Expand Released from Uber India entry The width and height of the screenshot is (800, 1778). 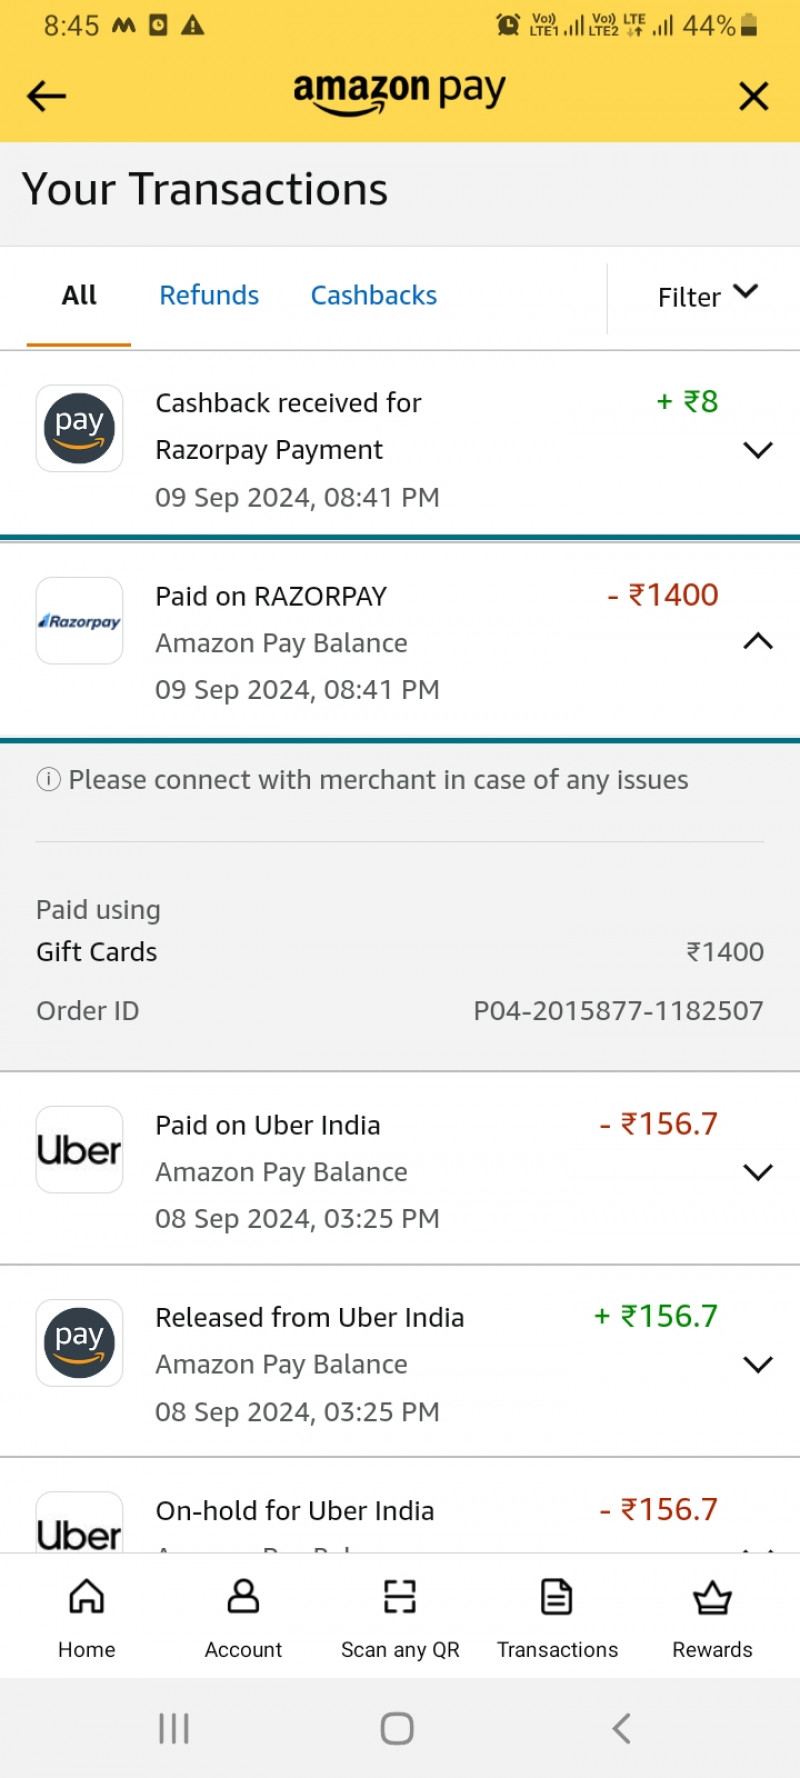(758, 1365)
